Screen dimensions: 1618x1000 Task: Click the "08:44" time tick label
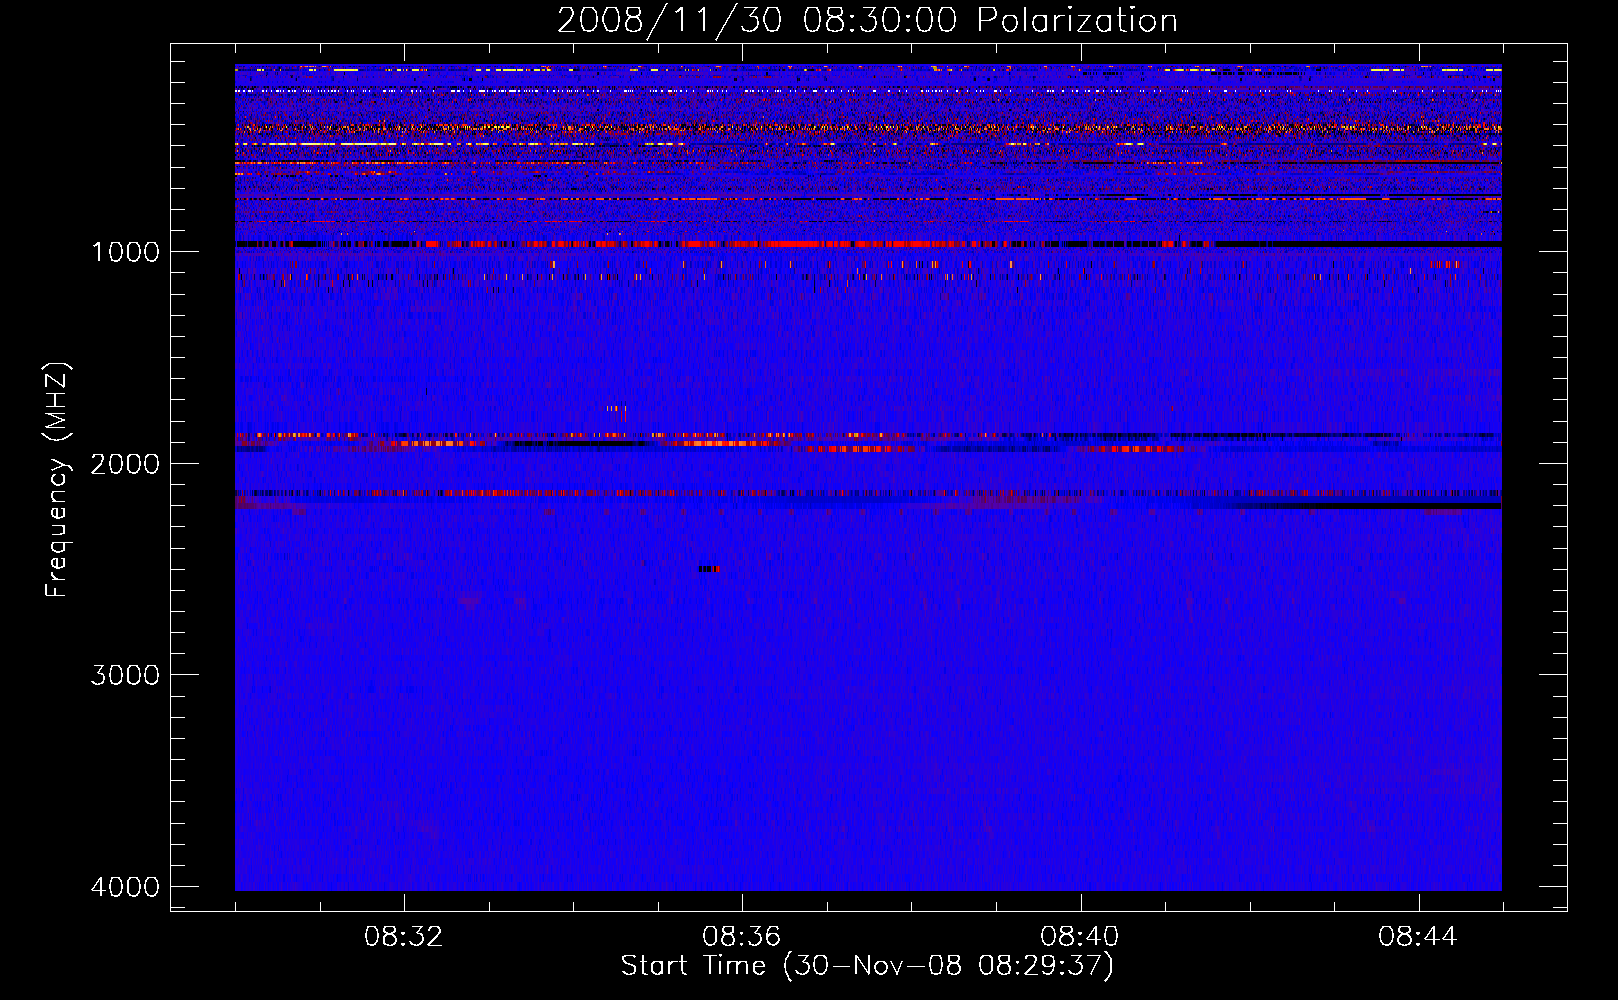(x=1418, y=936)
